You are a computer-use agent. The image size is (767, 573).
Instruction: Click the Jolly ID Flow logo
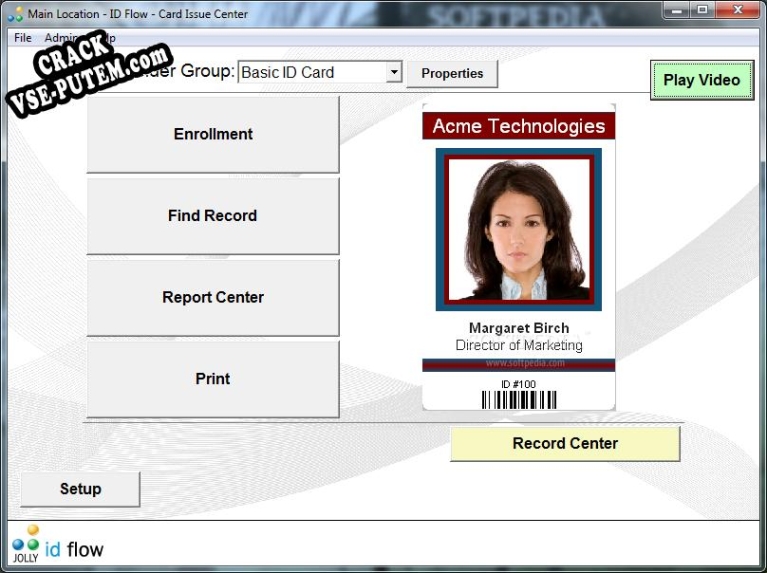pos(57,545)
